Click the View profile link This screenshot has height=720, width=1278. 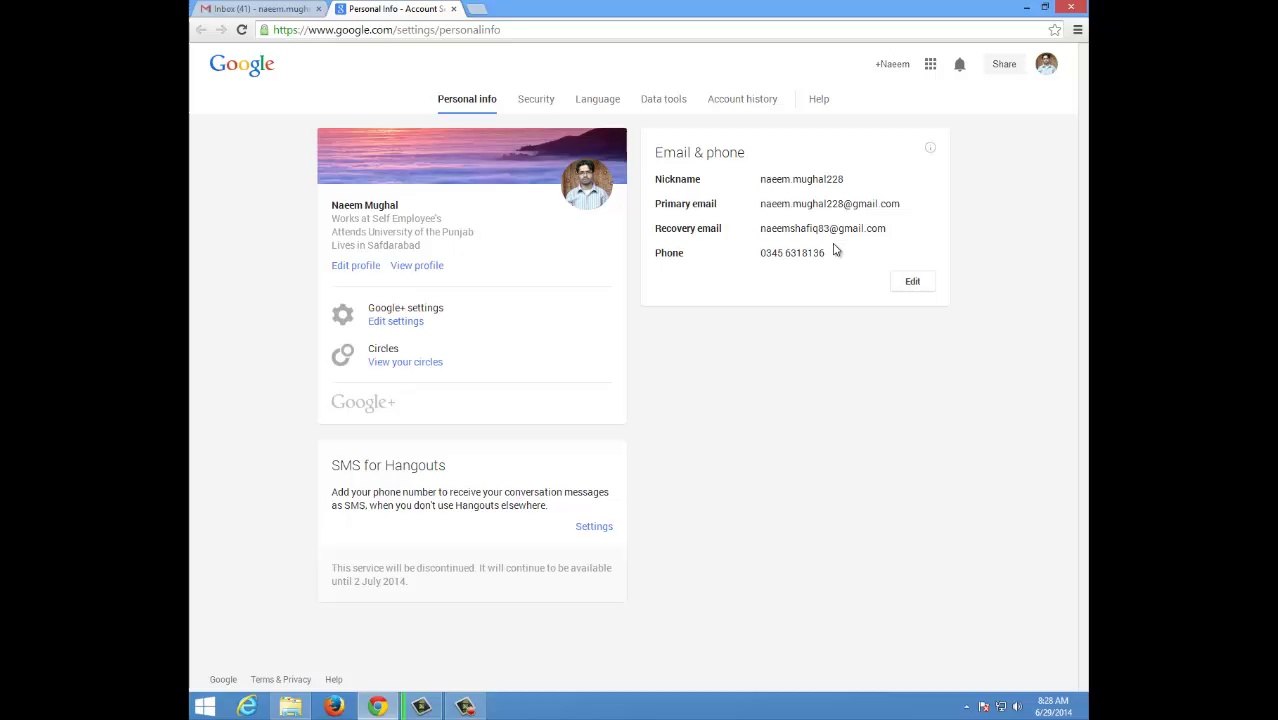coord(417,266)
